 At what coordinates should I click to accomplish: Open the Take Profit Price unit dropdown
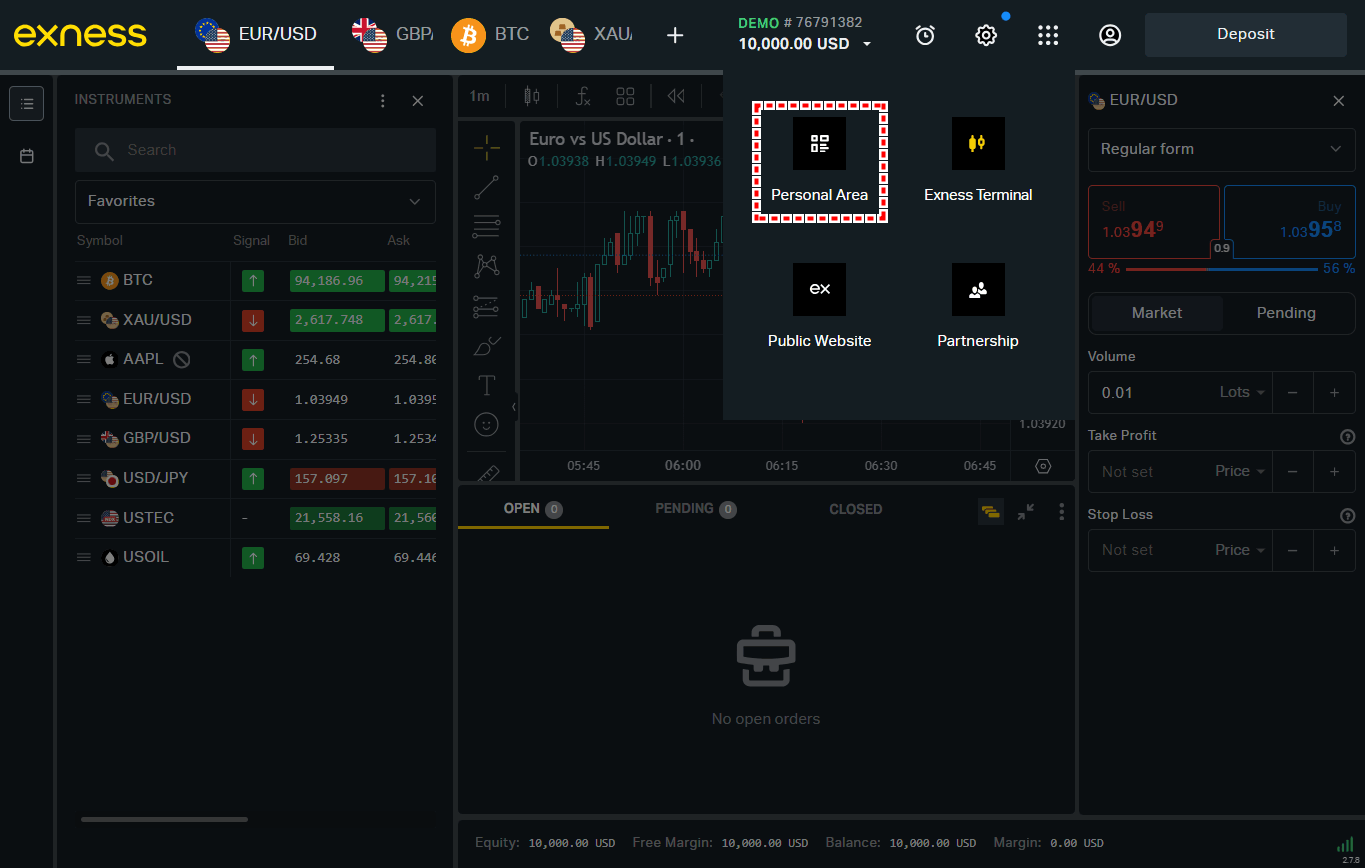pos(1240,471)
